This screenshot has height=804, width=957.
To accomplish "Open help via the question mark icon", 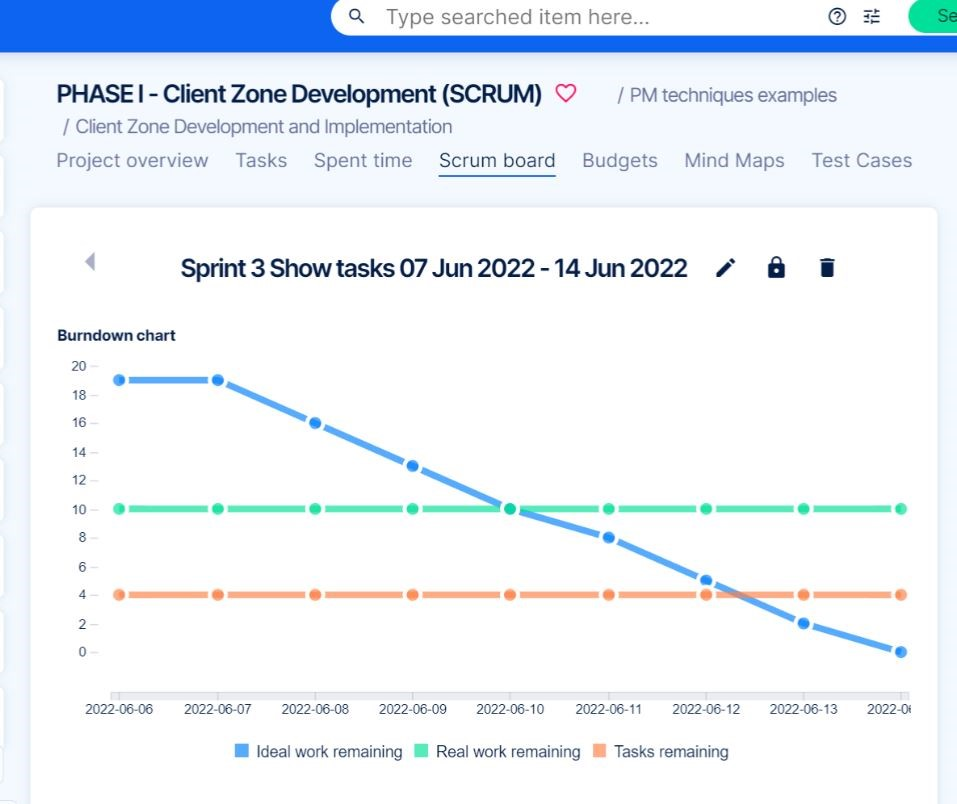I will pos(837,16).
